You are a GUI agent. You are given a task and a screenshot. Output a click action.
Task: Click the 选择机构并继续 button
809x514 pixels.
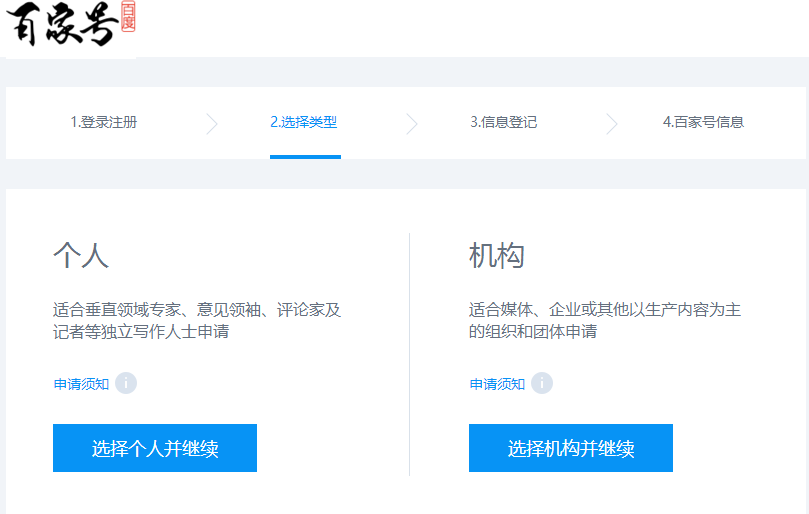click(x=571, y=448)
